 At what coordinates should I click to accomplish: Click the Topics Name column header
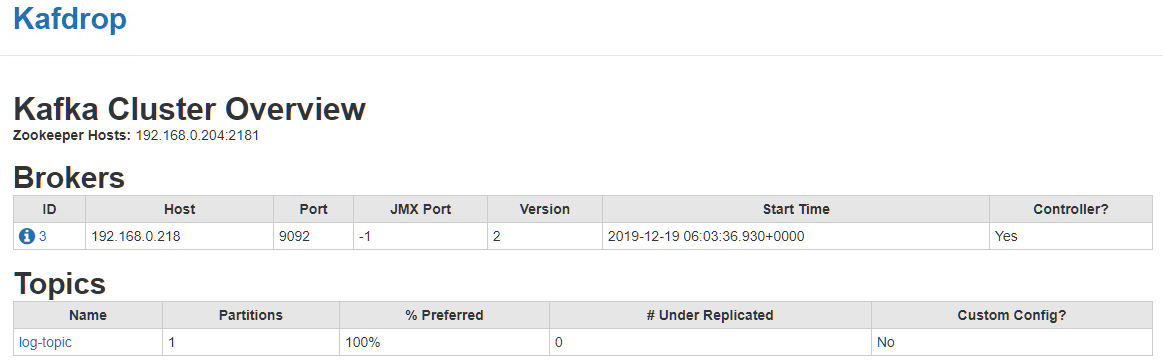click(88, 315)
